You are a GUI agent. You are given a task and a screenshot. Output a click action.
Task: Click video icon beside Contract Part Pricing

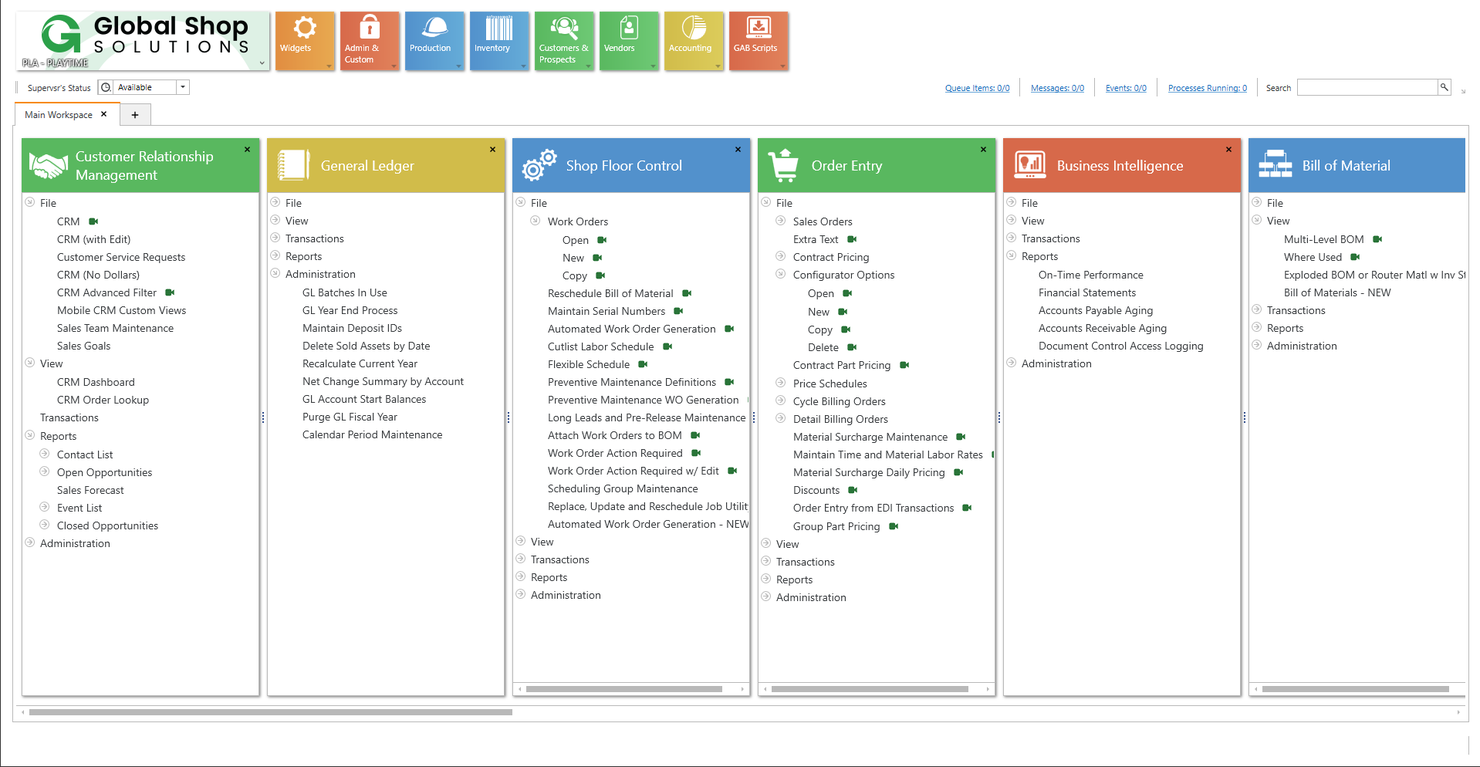click(904, 365)
